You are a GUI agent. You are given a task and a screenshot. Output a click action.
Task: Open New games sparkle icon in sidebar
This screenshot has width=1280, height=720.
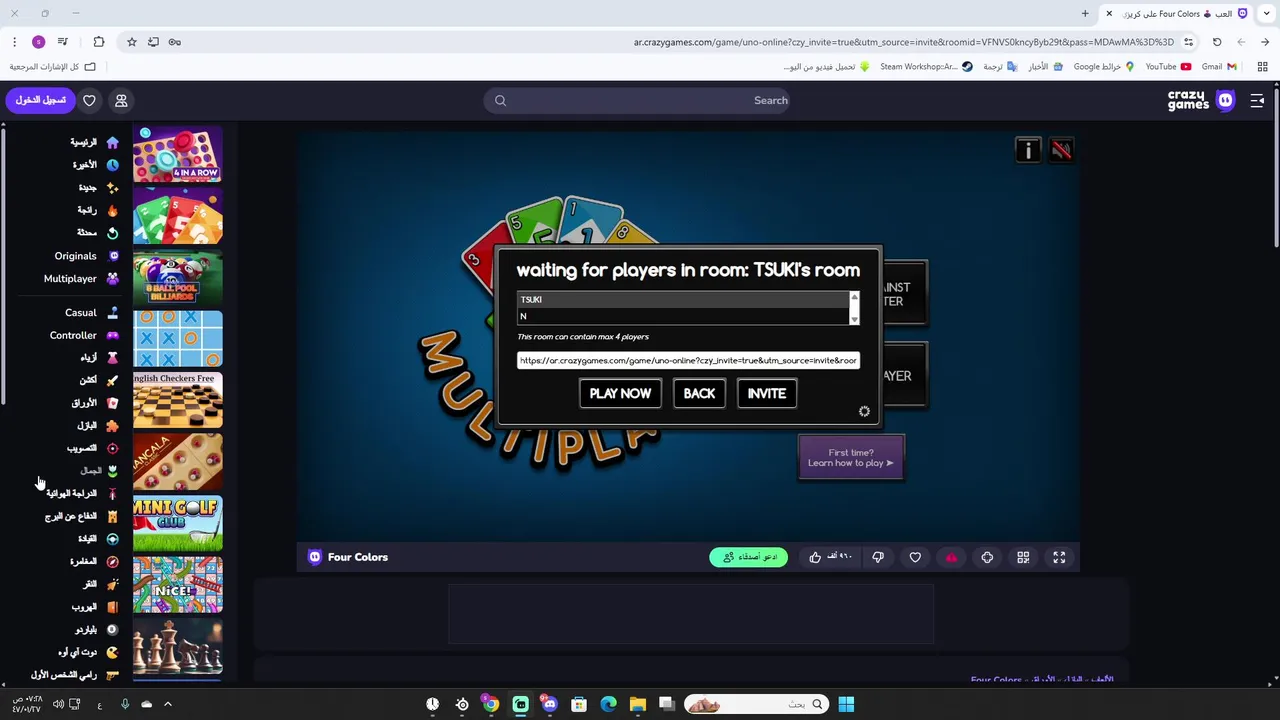112,188
